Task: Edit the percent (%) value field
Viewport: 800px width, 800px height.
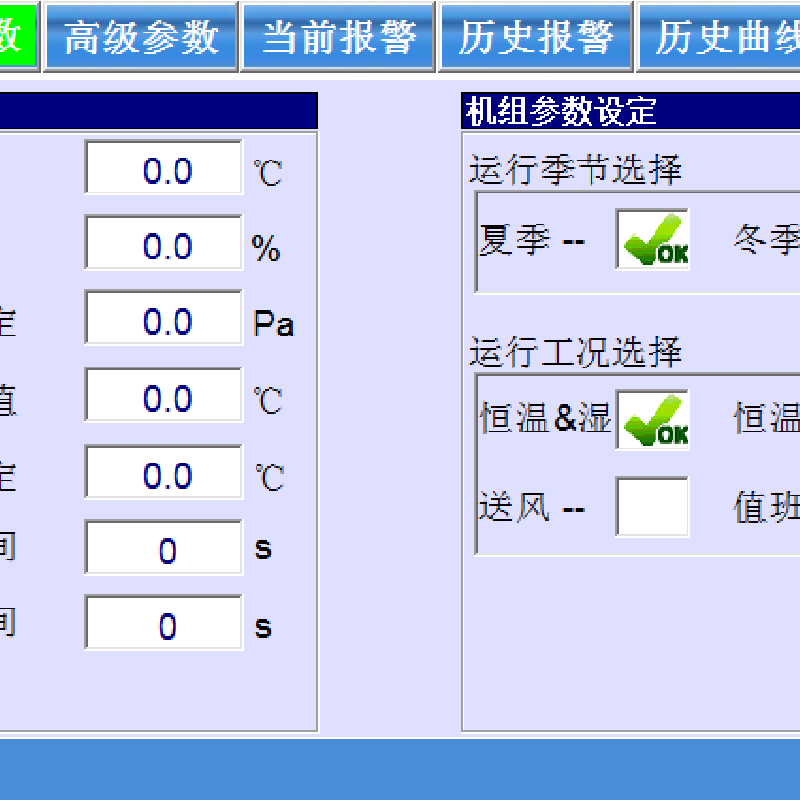Action: pos(164,245)
